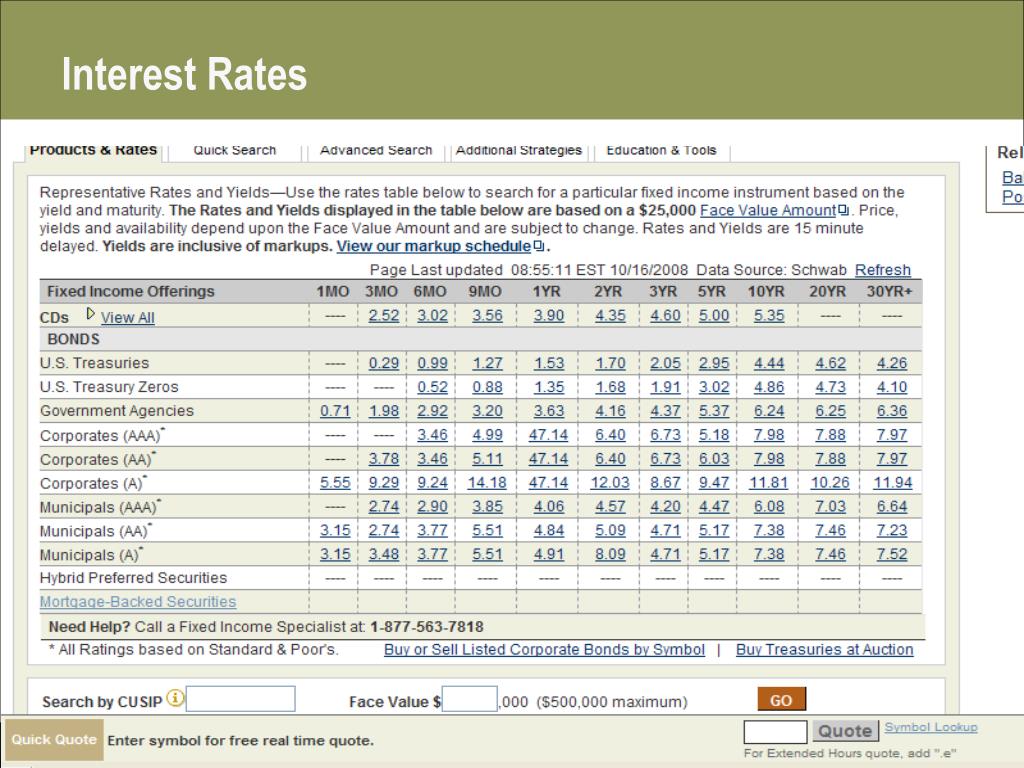Click Municipals (AAA) 6MO yield 2.90
The height and width of the screenshot is (768, 1024).
[x=432, y=507]
